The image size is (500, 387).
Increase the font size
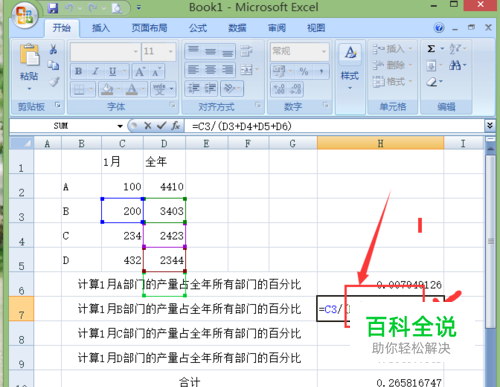tap(140, 71)
